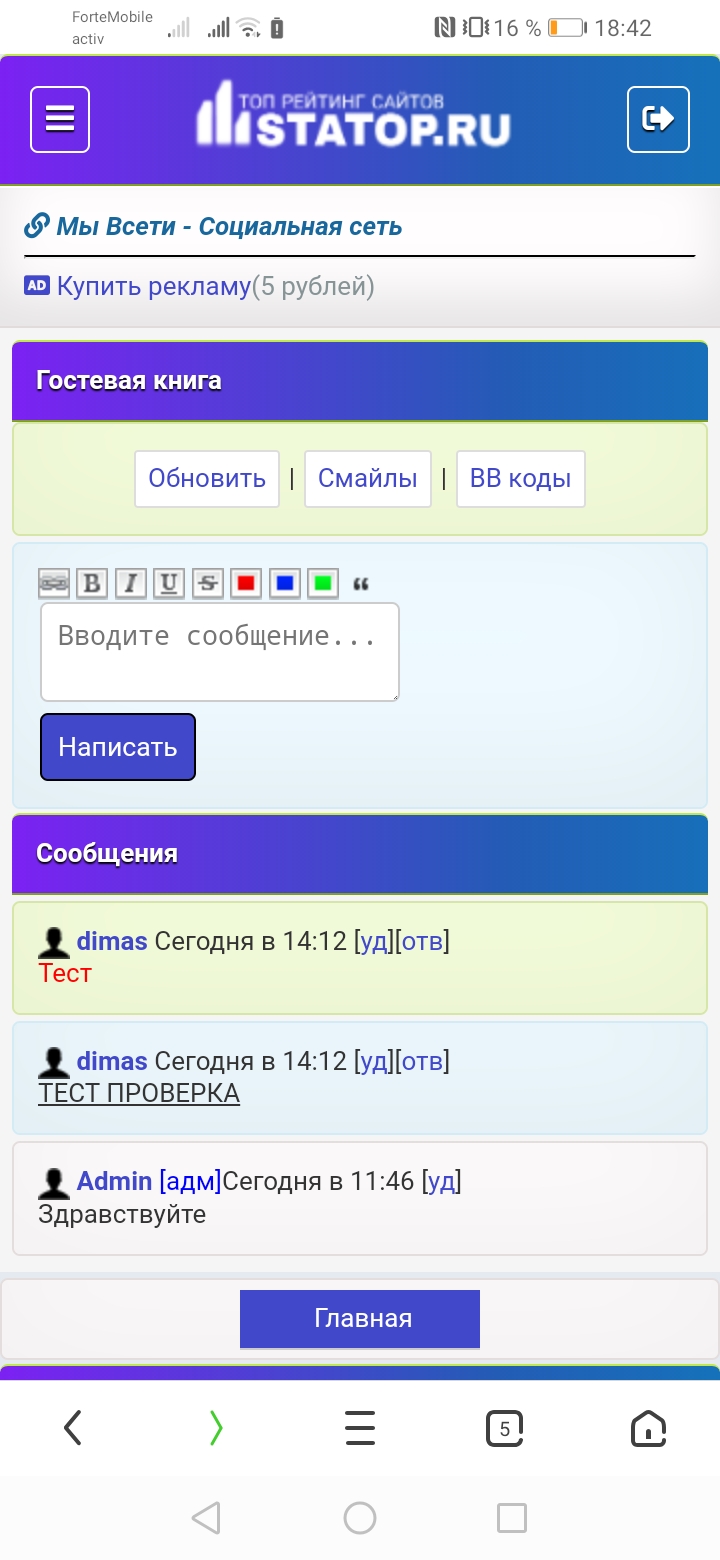This screenshot has height=1560, width=720.
Task: Pick the green text color swatch
Action: pyautogui.click(x=322, y=583)
